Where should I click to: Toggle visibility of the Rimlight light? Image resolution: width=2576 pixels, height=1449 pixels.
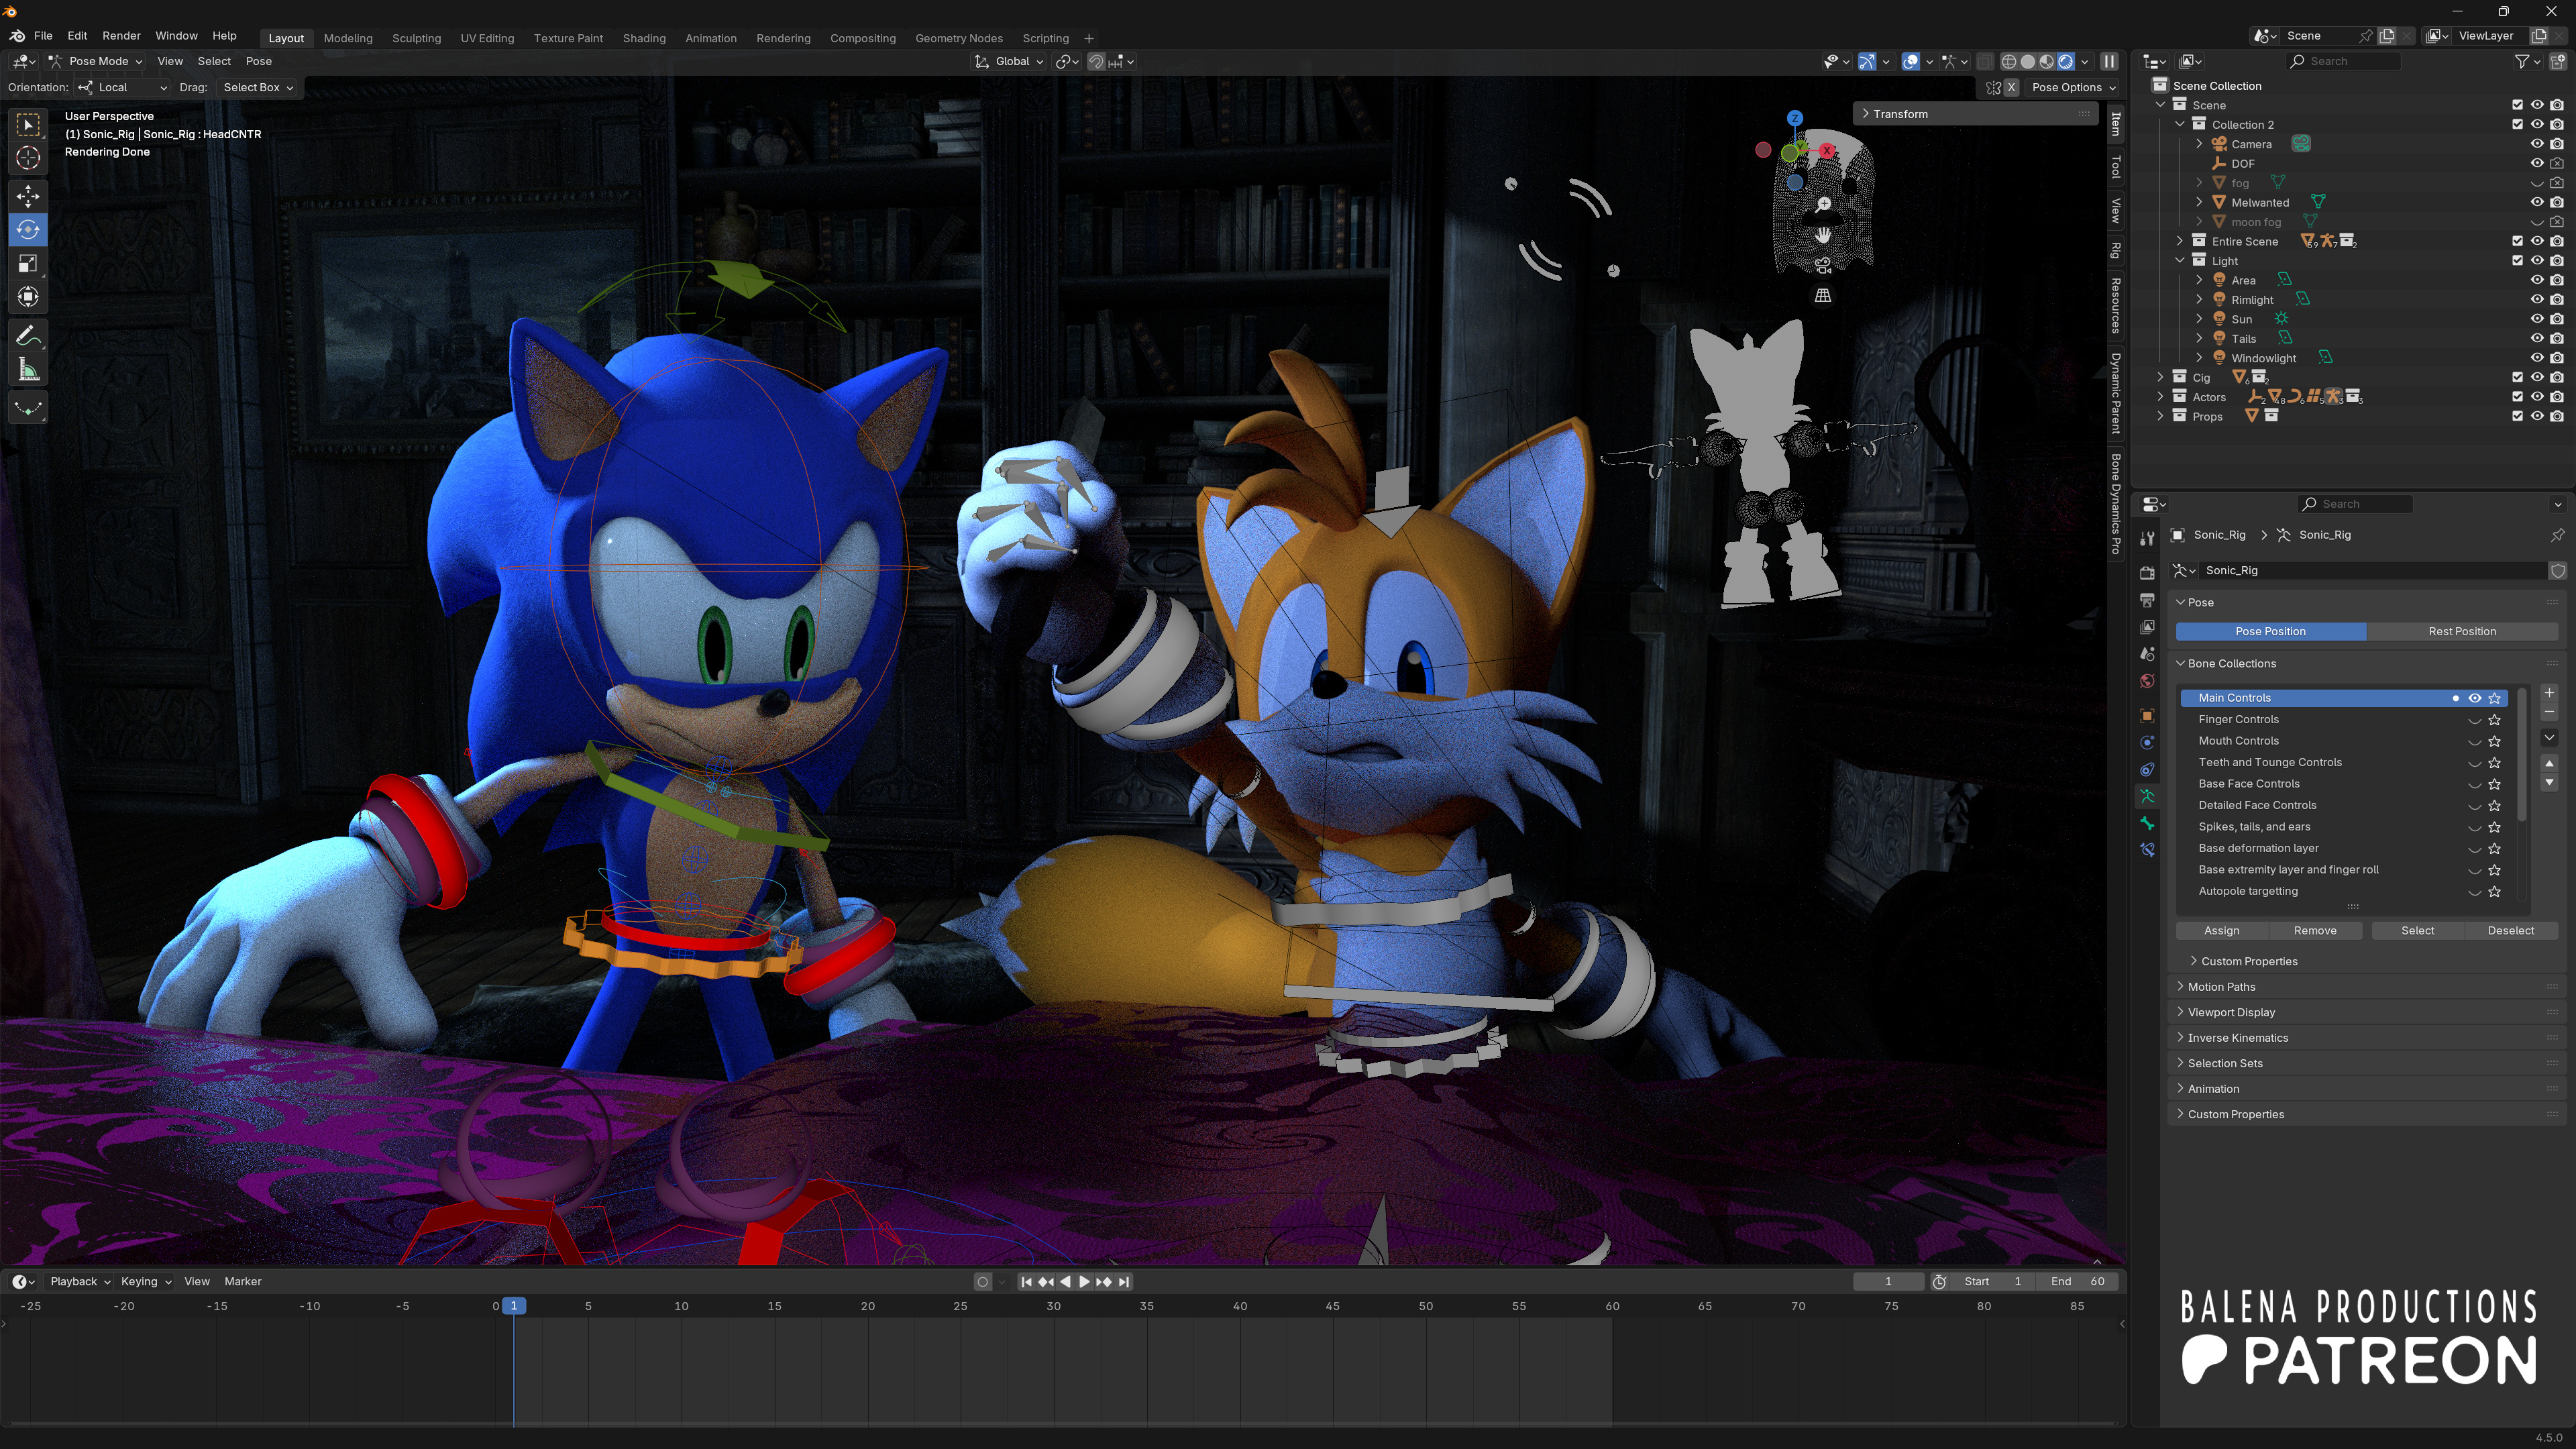coord(2537,299)
